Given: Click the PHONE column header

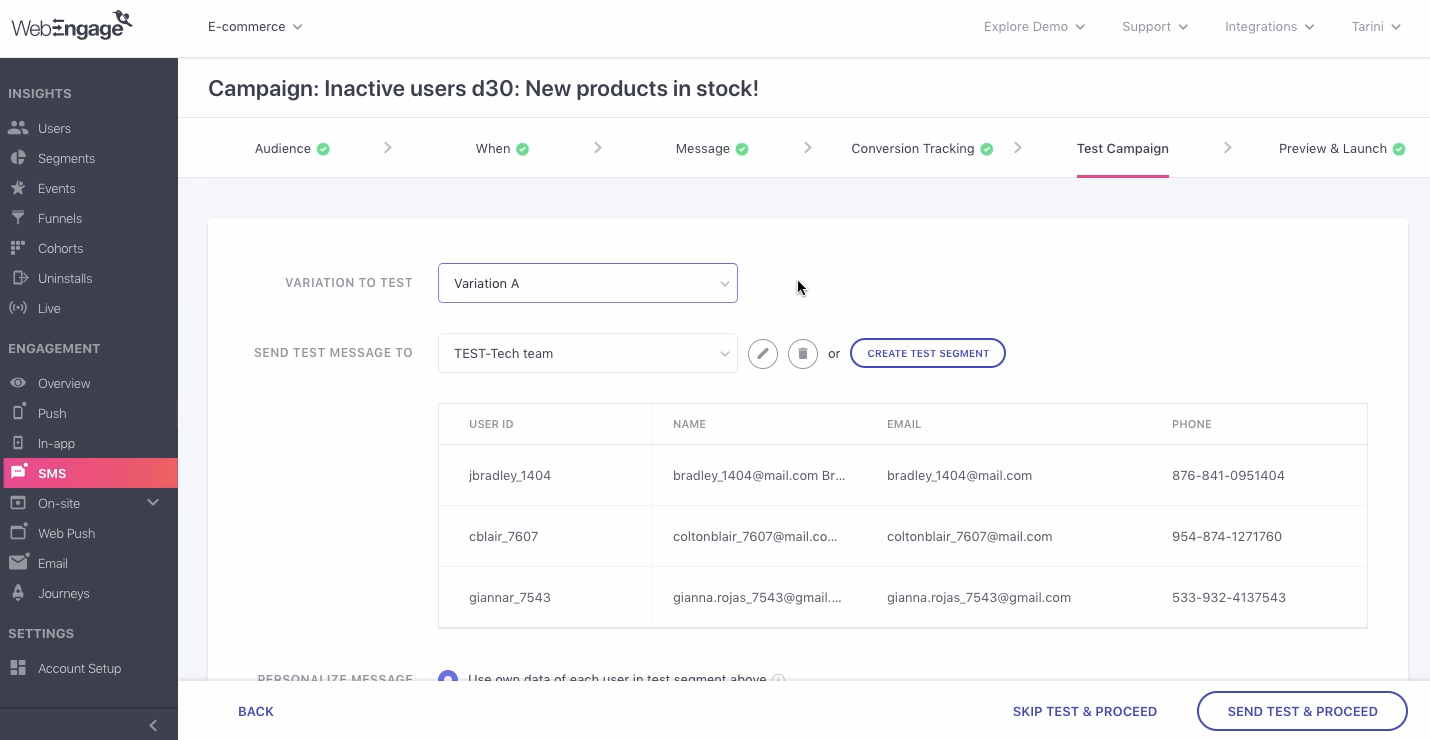Looking at the screenshot, I should pos(1192,424).
